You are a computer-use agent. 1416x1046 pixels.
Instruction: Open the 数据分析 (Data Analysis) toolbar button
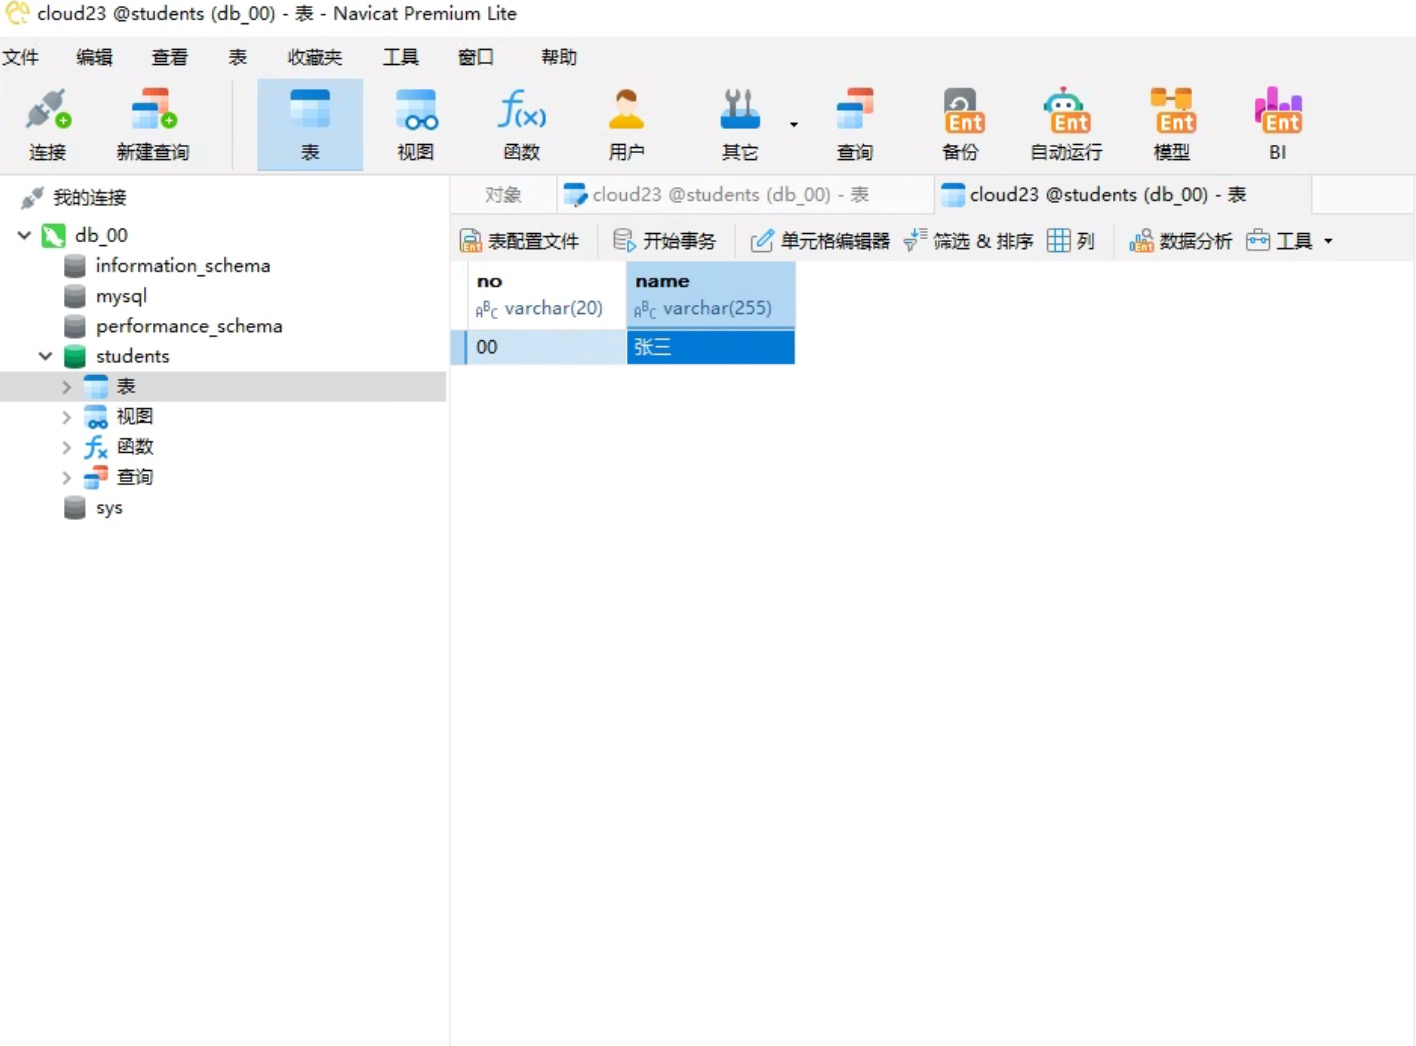[1181, 241]
